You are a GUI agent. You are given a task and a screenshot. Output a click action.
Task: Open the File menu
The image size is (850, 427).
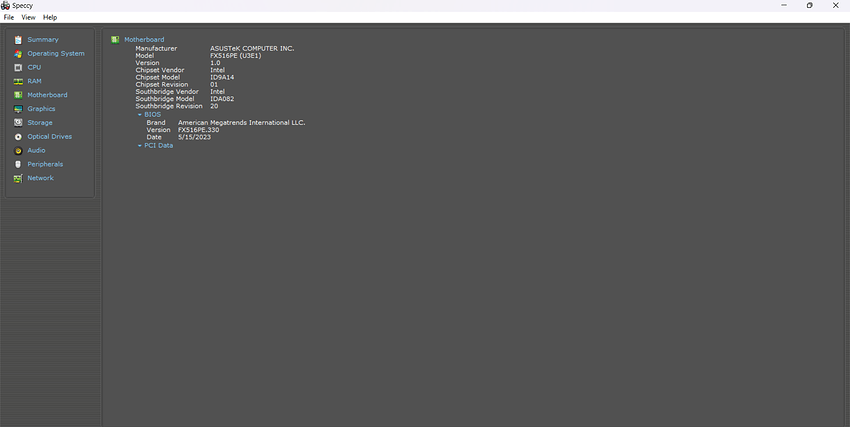[9, 17]
